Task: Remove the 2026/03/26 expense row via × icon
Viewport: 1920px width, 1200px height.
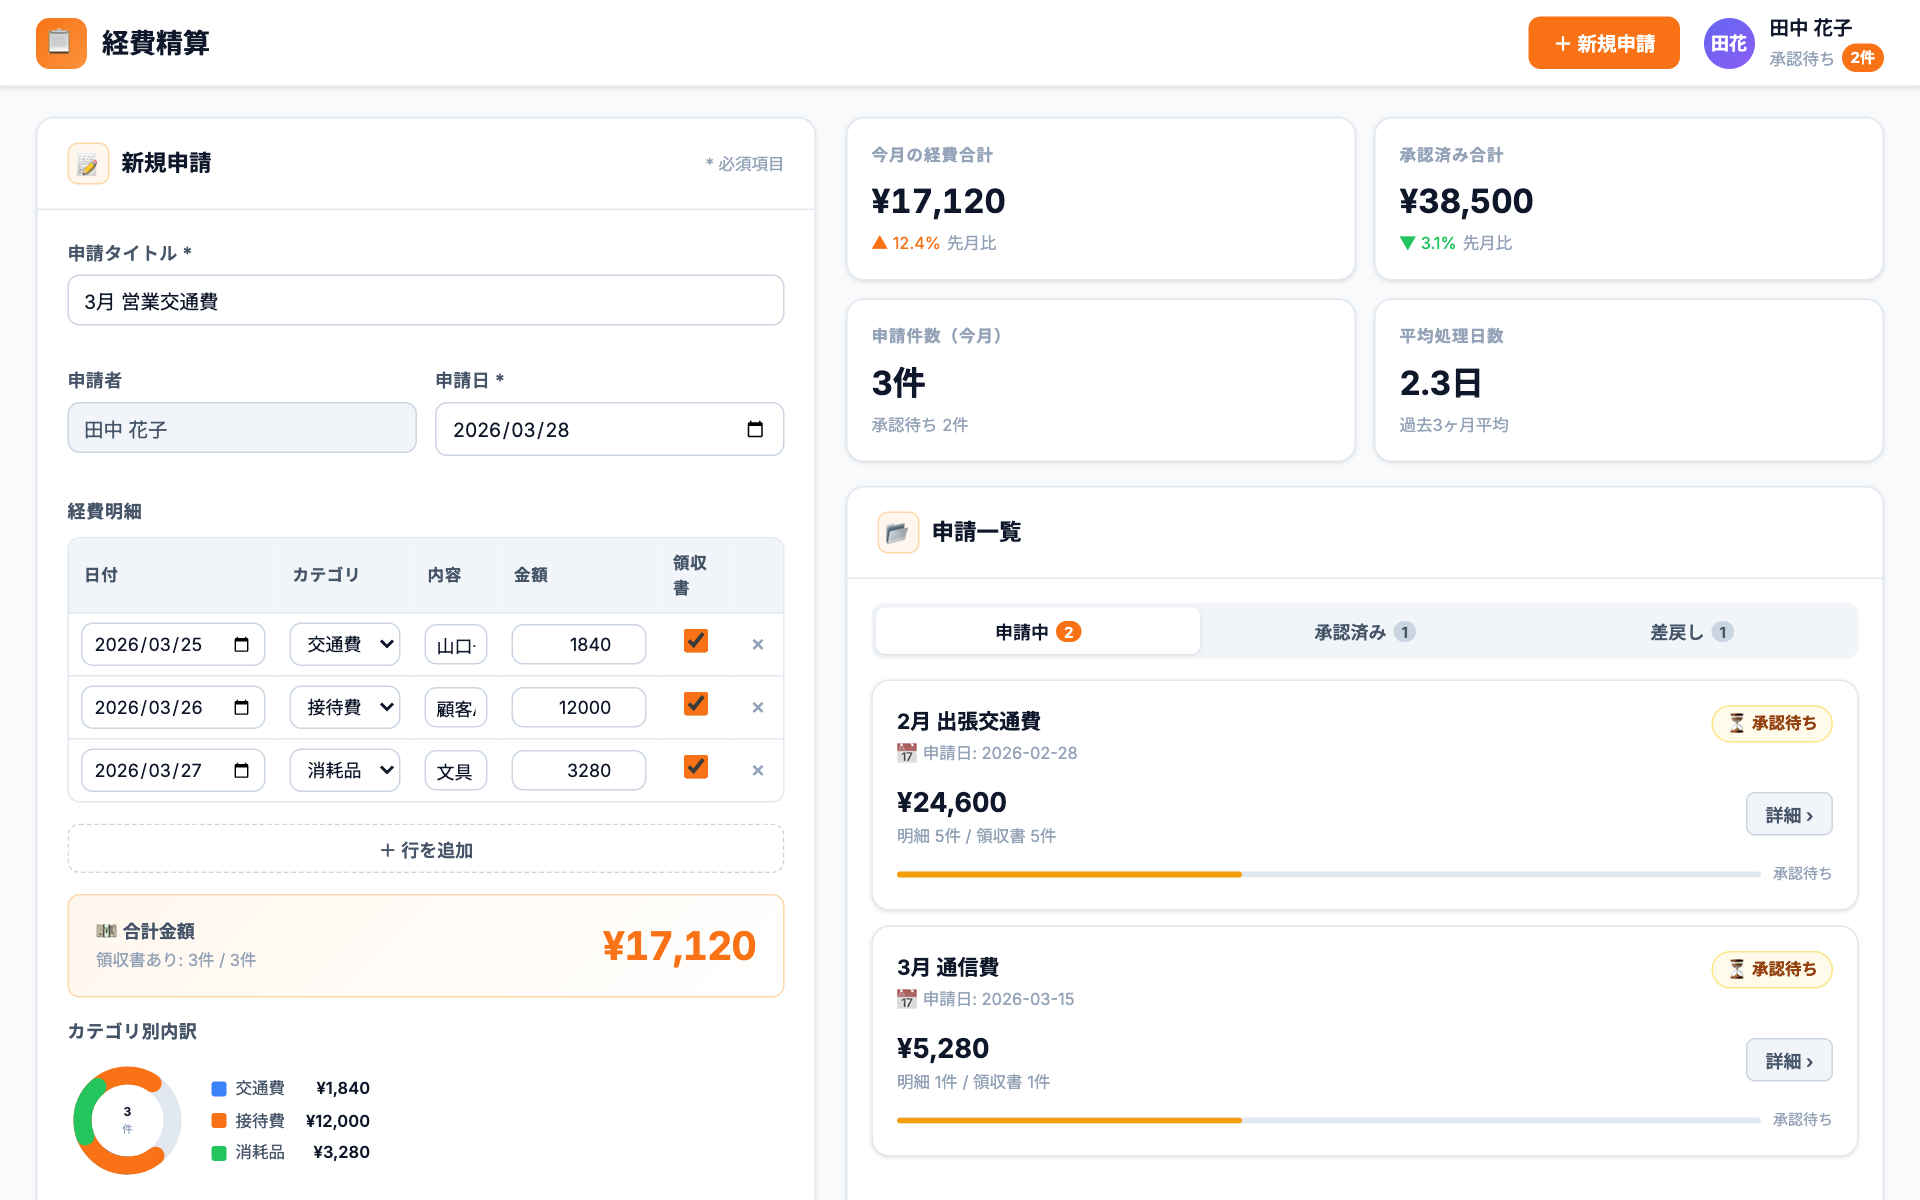Action: click(757, 707)
